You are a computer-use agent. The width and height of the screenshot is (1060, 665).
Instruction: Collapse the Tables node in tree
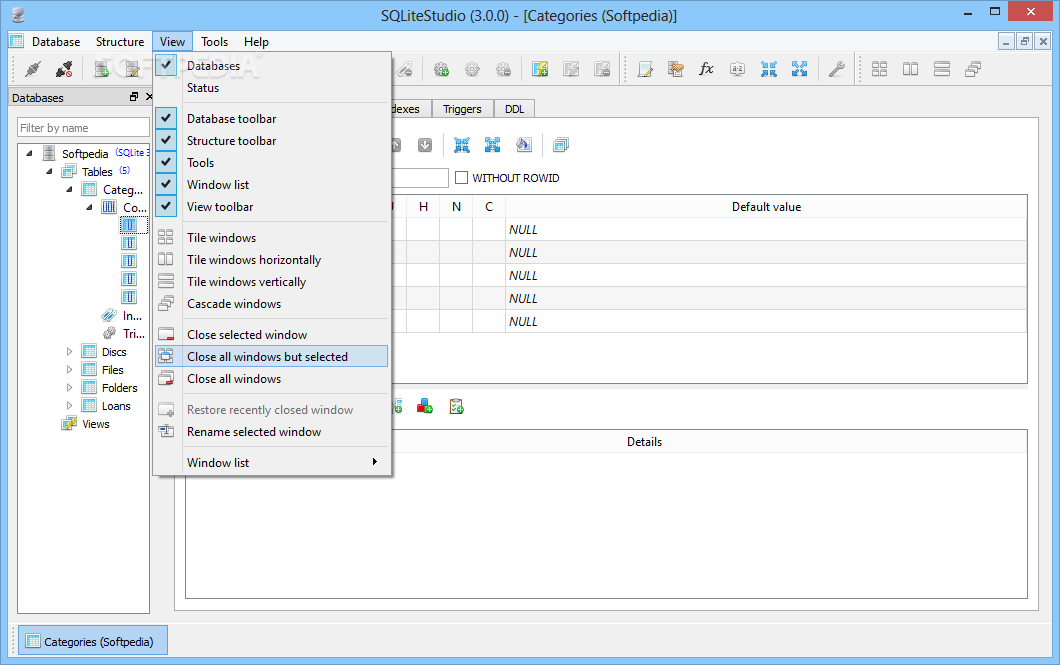[x=49, y=172]
